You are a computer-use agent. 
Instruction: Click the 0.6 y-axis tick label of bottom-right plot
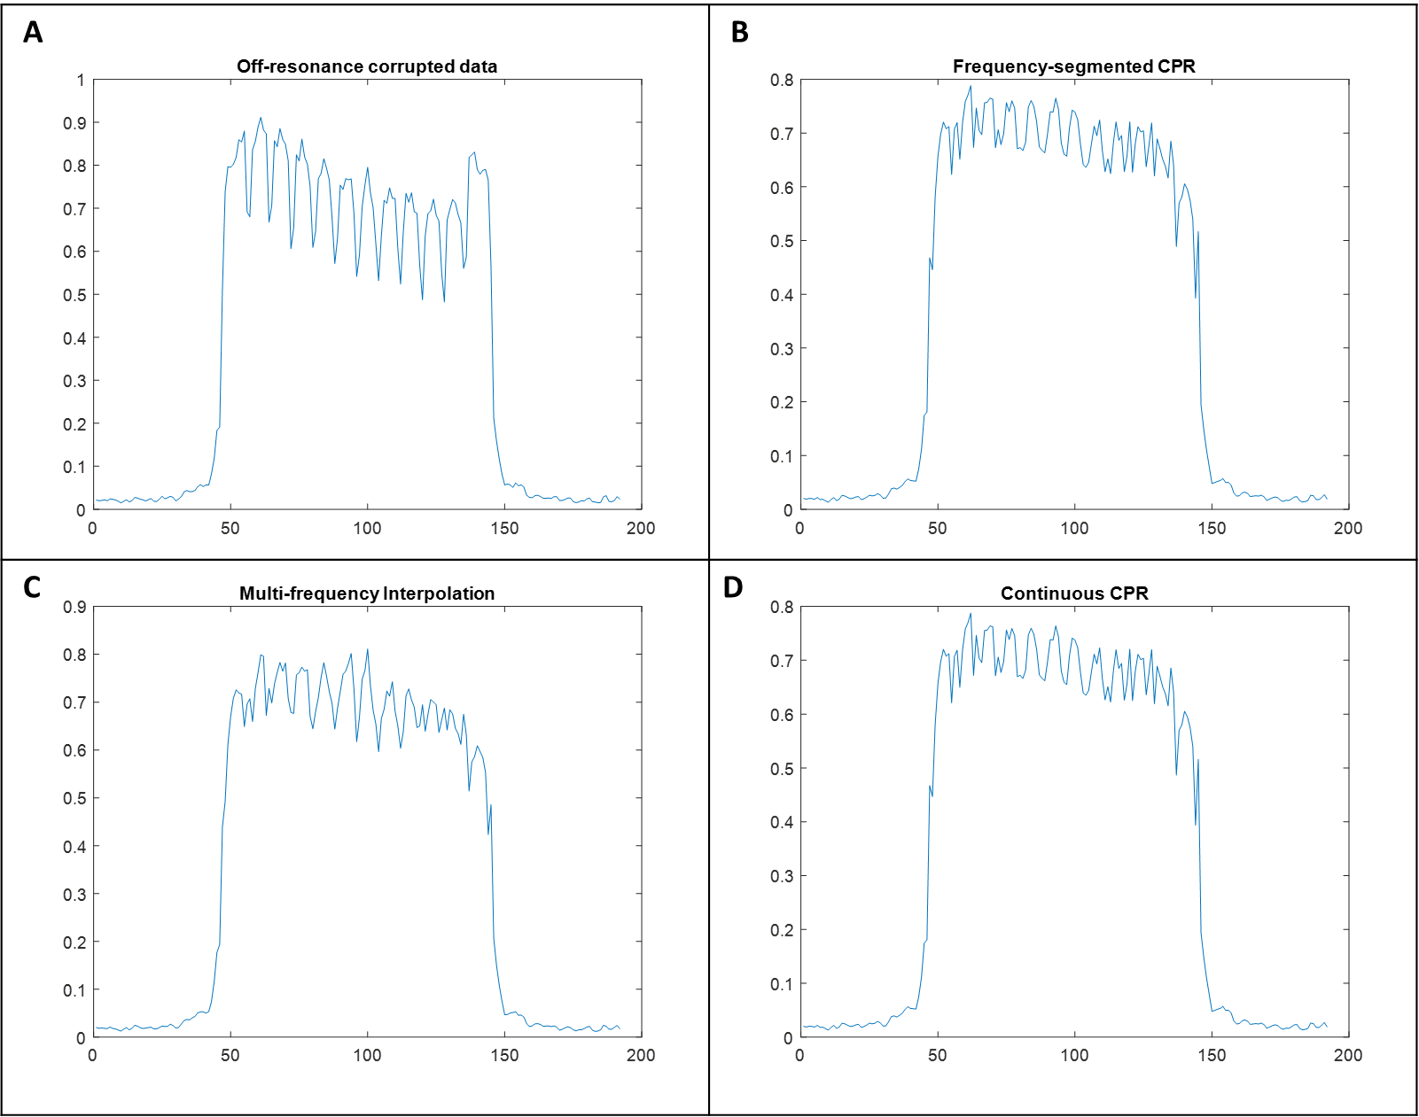[x=782, y=715]
